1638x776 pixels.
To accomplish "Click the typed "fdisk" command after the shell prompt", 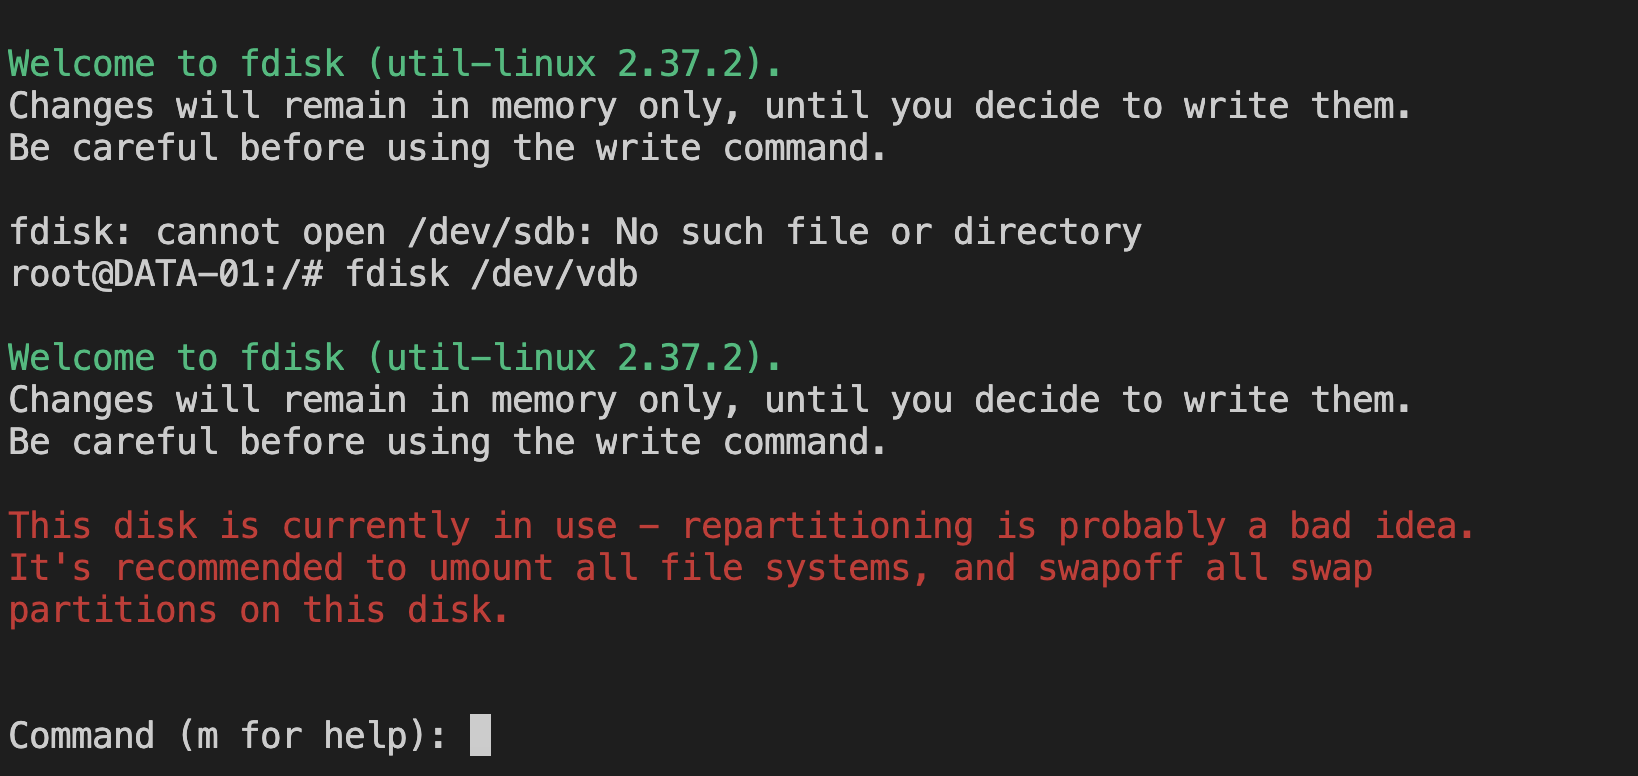I will click(397, 274).
